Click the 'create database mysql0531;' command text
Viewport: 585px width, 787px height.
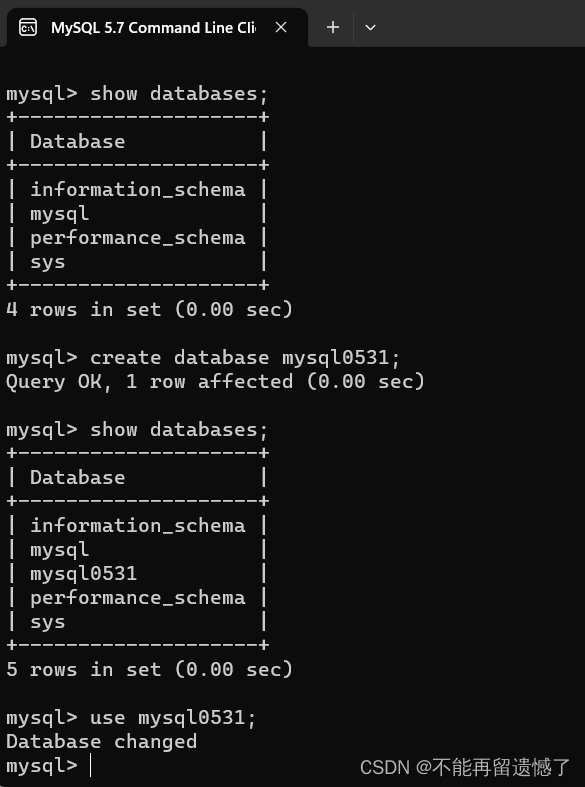(245, 358)
